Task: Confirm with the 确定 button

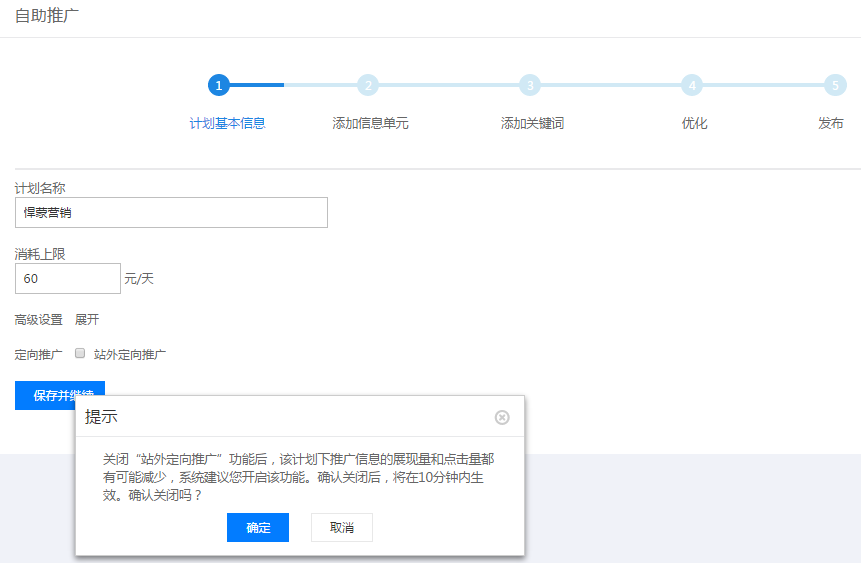Action: pos(258,528)
